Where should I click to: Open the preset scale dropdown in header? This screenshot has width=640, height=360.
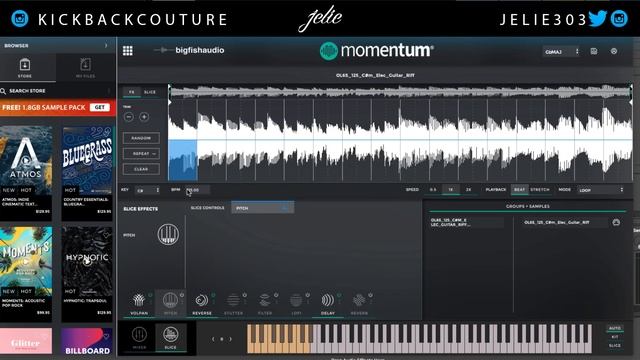[x=561, y=52]
